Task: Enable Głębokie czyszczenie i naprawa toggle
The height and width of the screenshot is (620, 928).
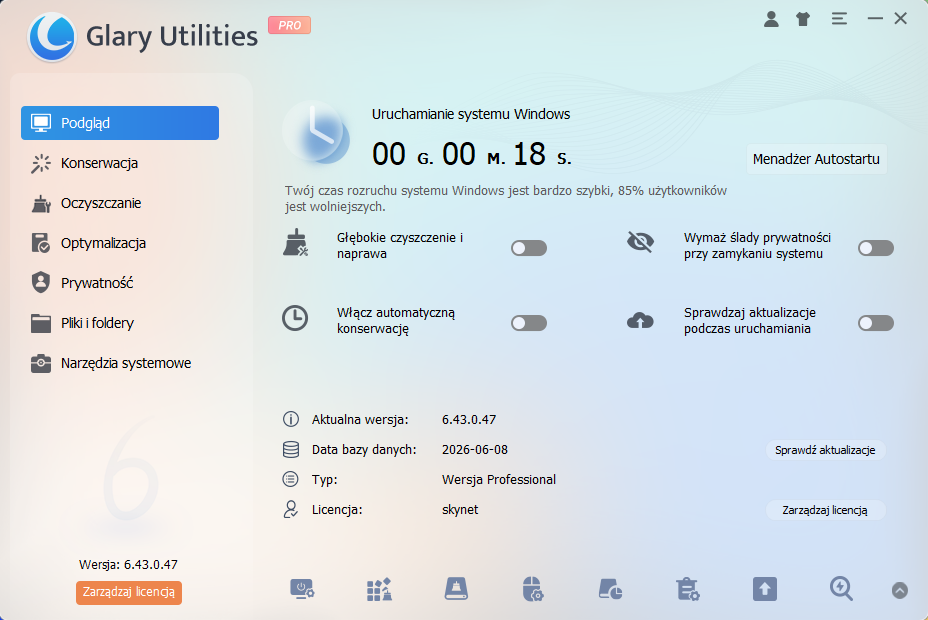Action: [x=529, y=248]
